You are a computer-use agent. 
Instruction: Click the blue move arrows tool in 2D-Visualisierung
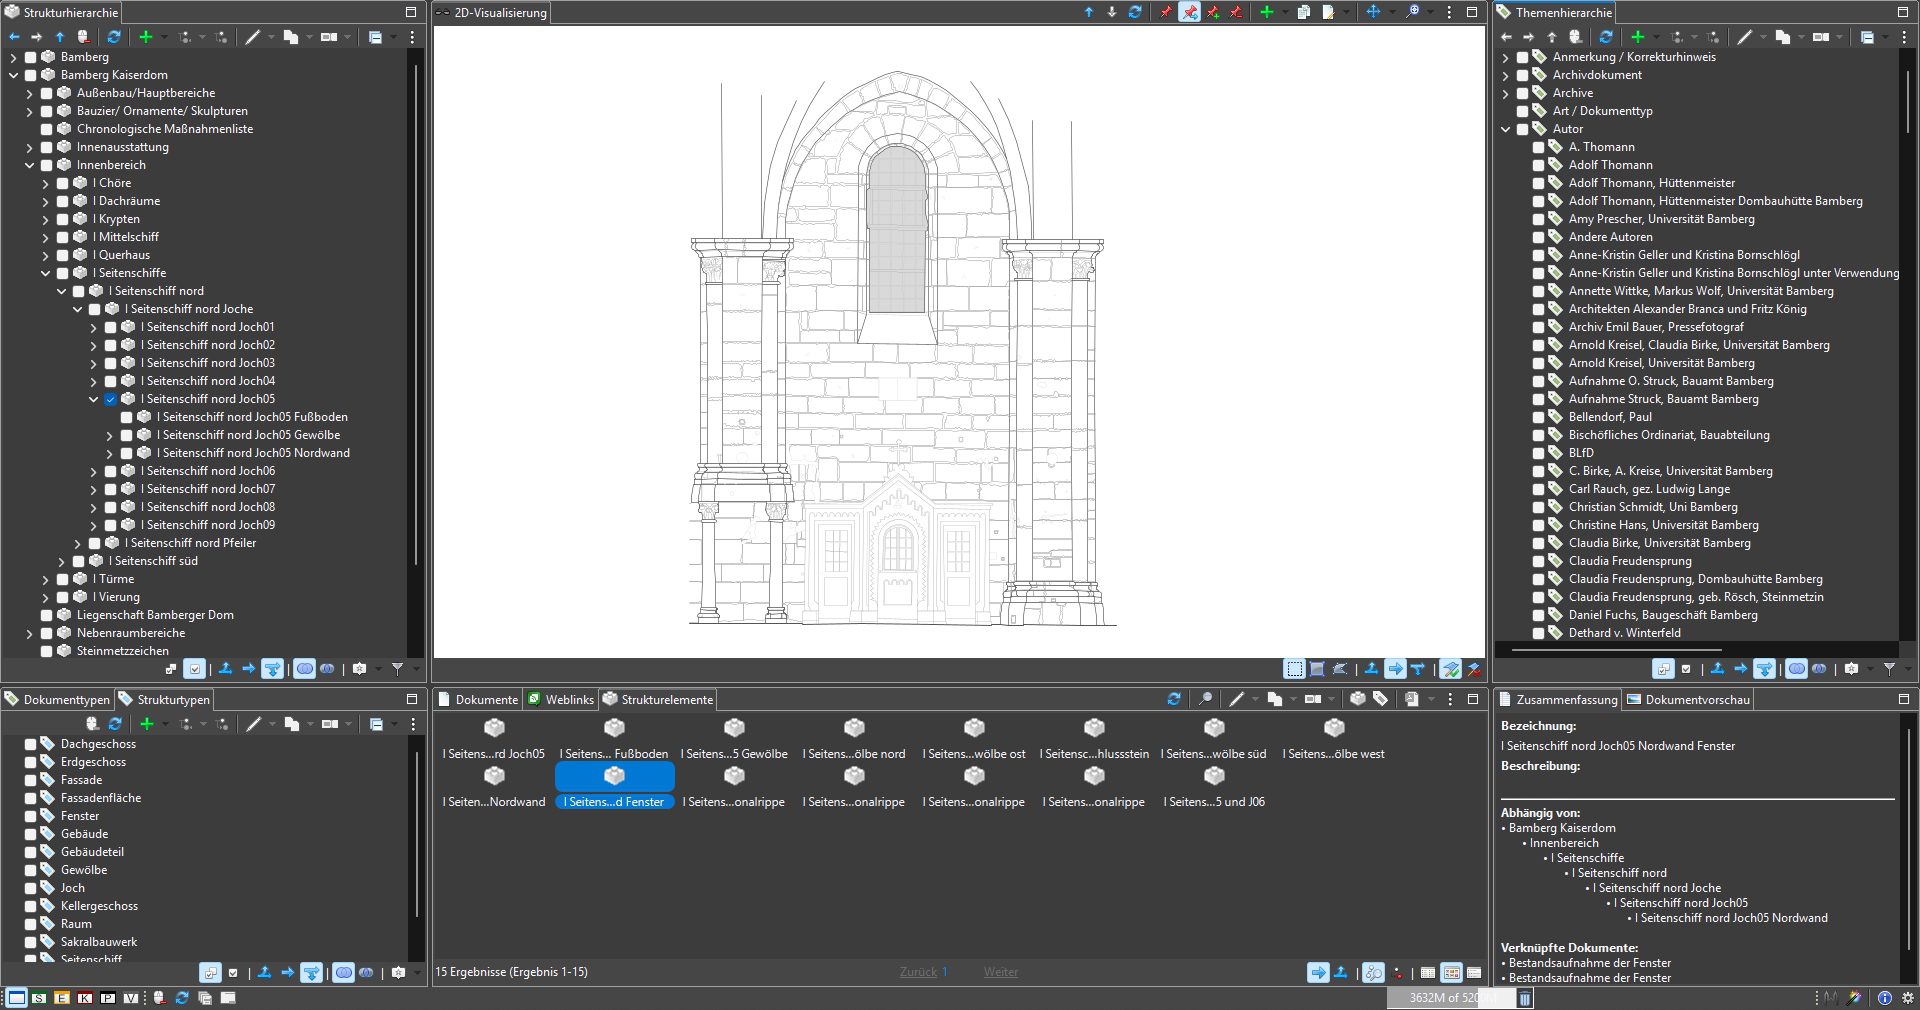tap(1373, 12)
